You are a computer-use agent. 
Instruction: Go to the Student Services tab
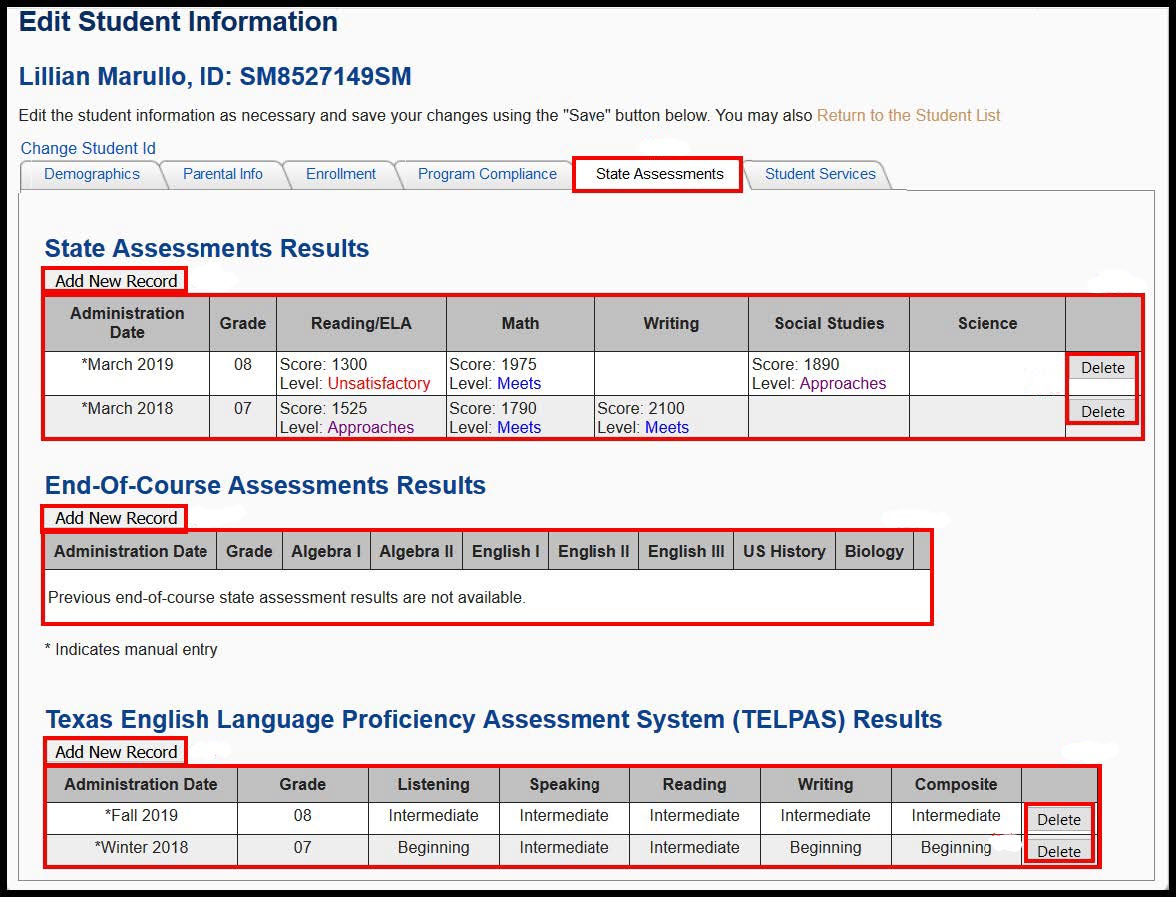(819, 174)
